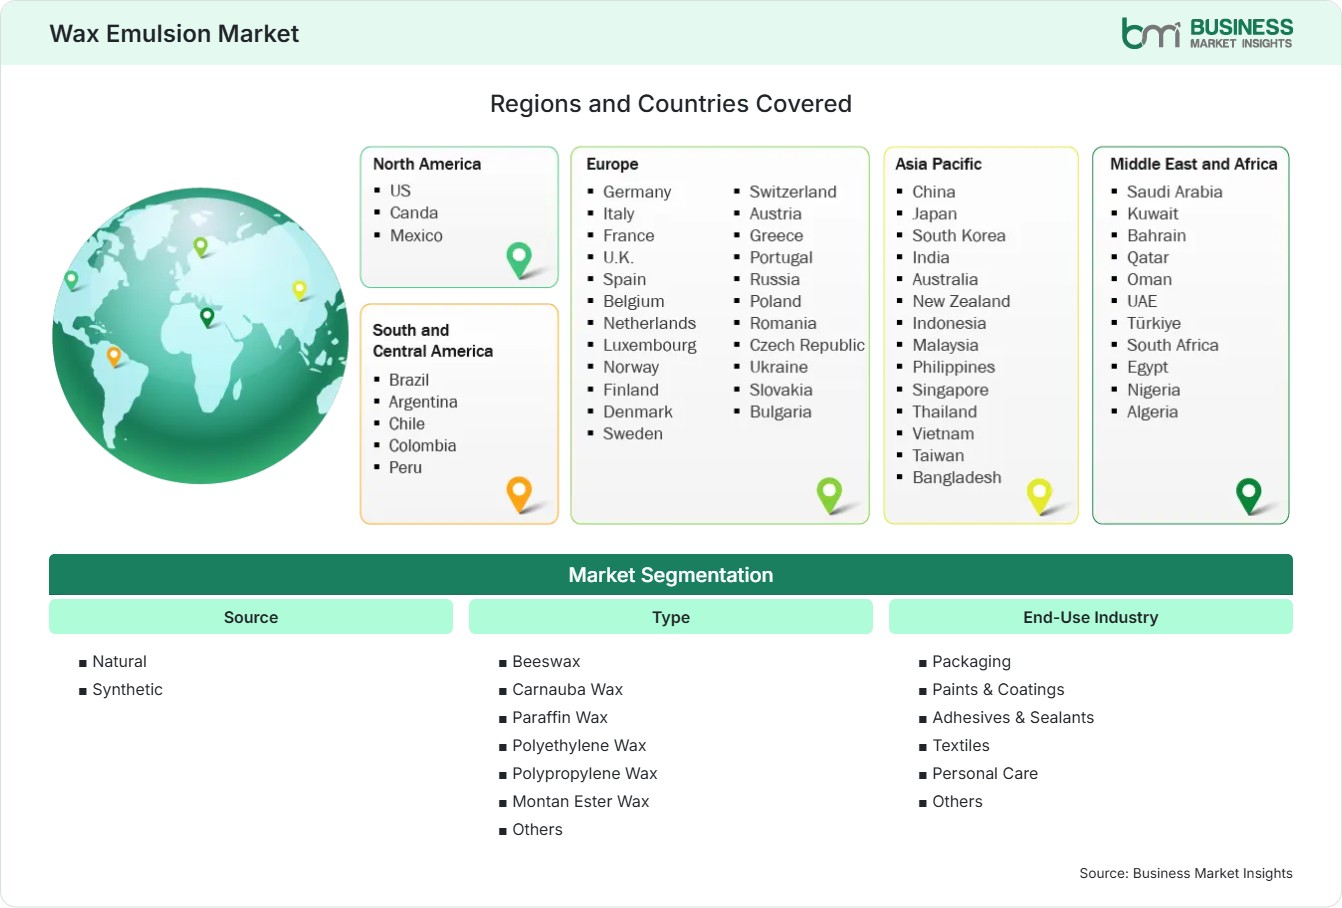Click the dark green pin on globe over Middle East
The width and height of the screenshot is (1342, 908).
207,317
